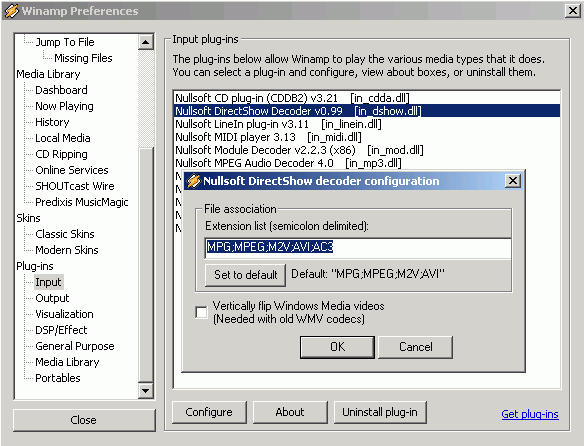Click the Configure button
The height and width of the screenshot is (446, 584).
click(x=209, y=412)
